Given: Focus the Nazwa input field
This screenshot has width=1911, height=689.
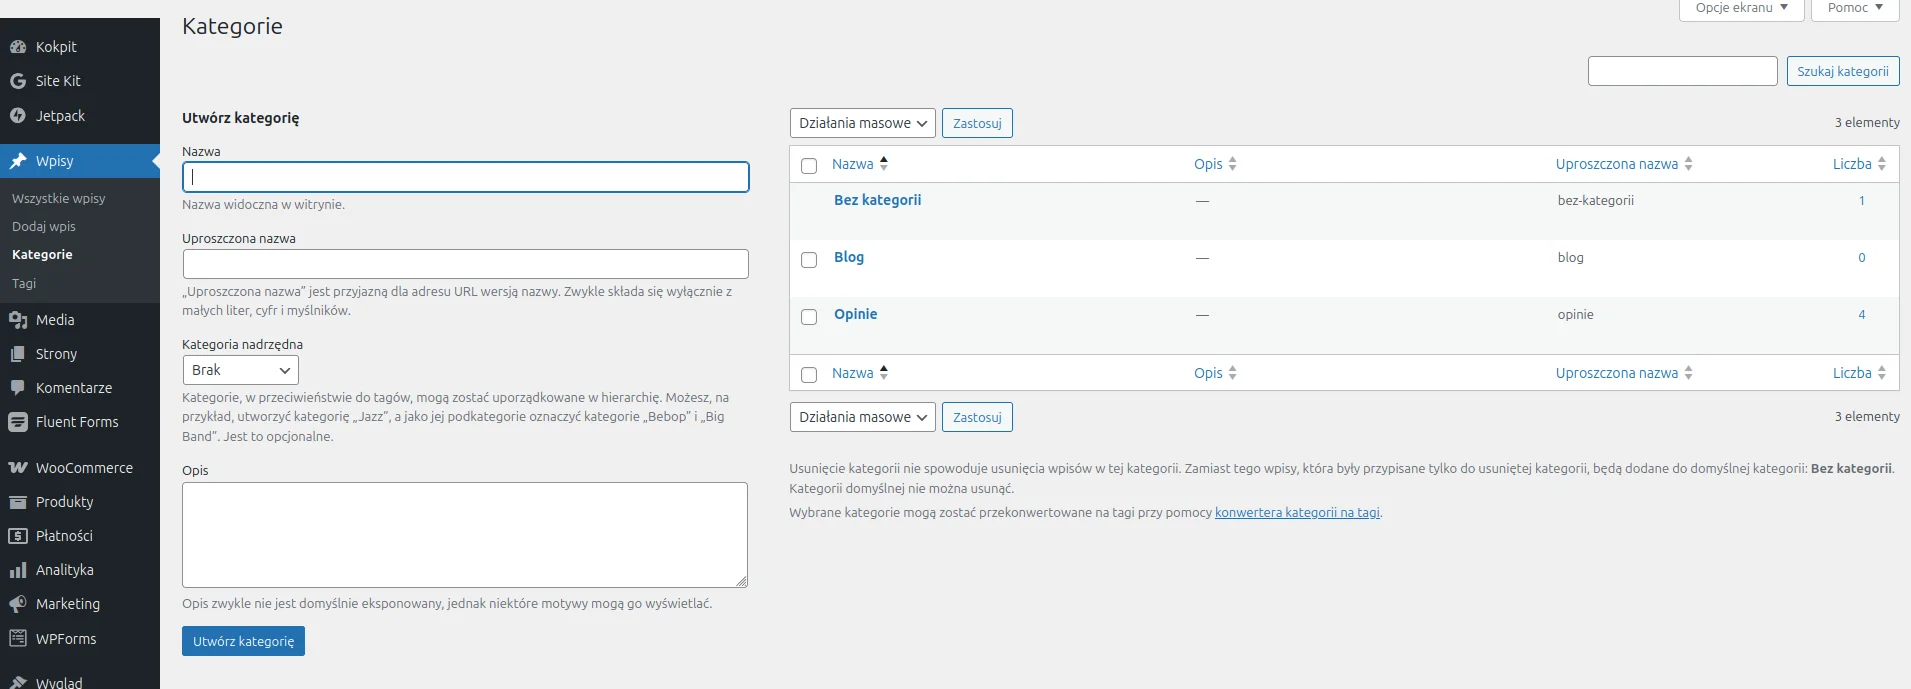Looking at the screenshot, I should [466, 177].
